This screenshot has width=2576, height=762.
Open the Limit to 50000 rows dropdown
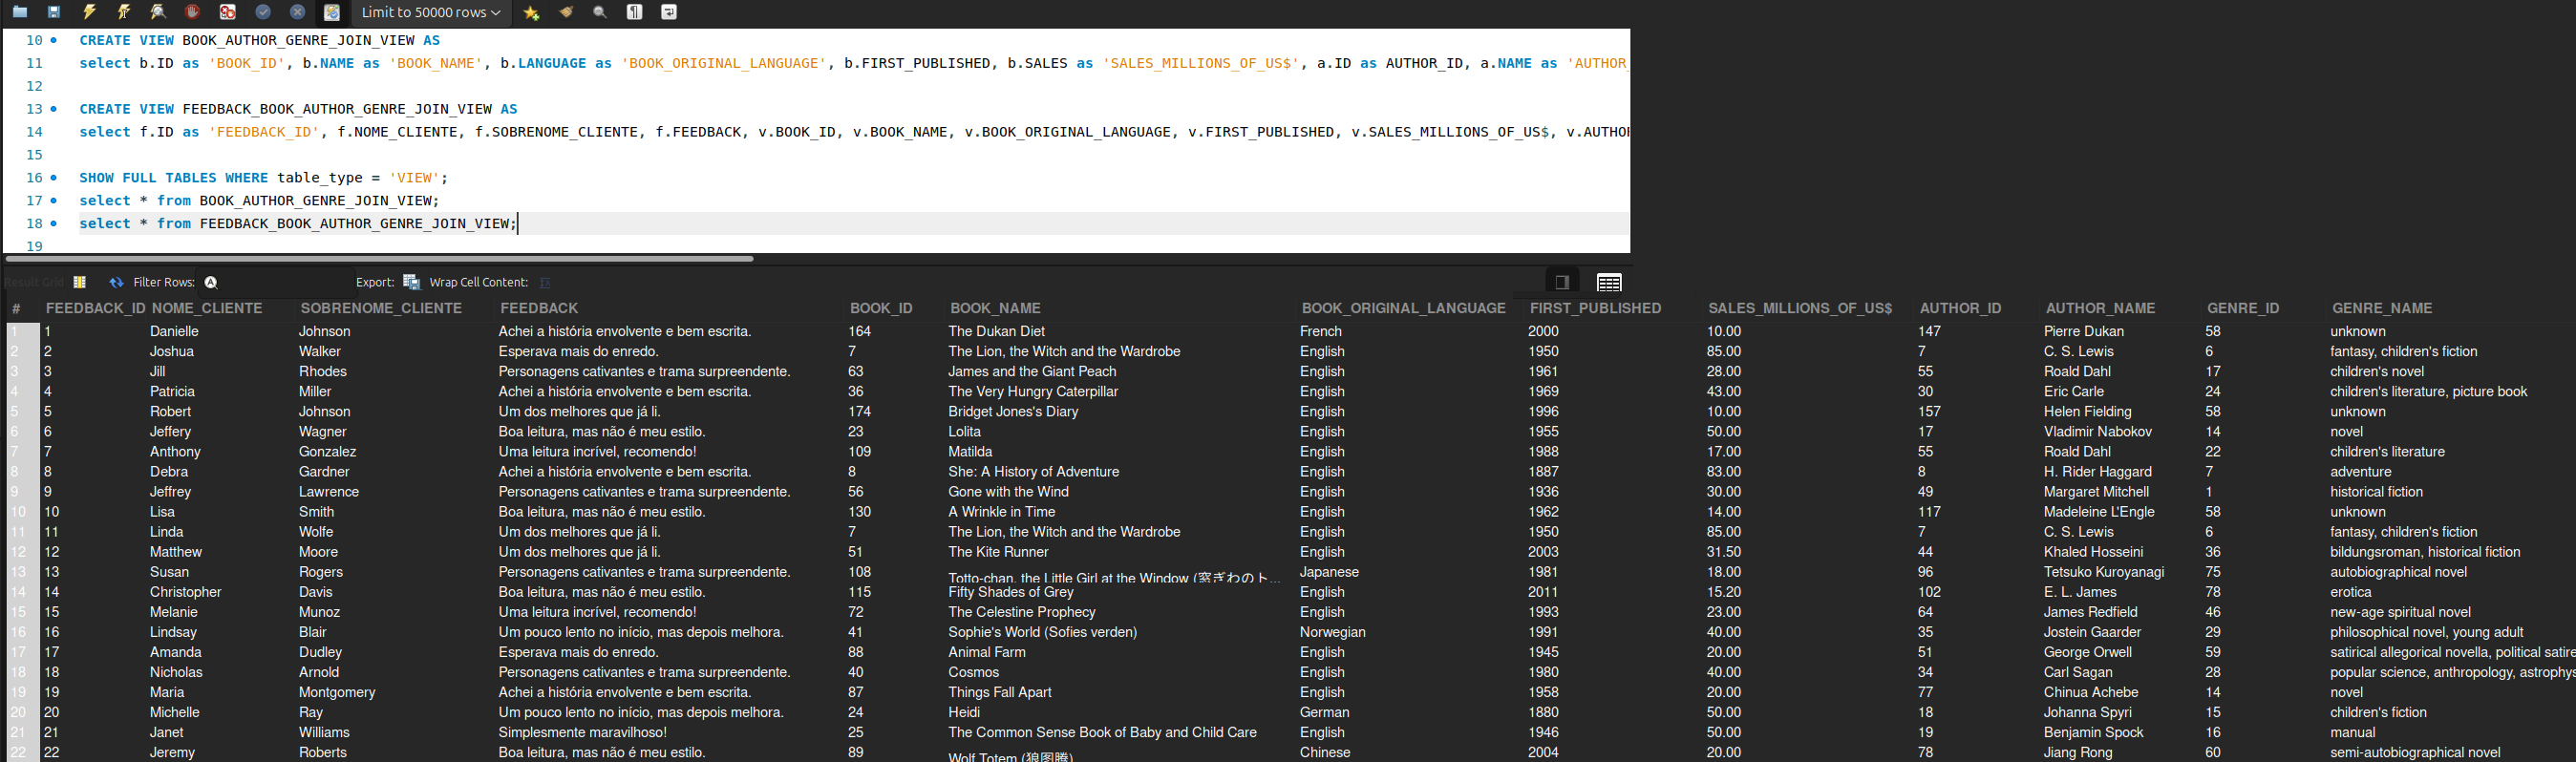tap(430, 12)
